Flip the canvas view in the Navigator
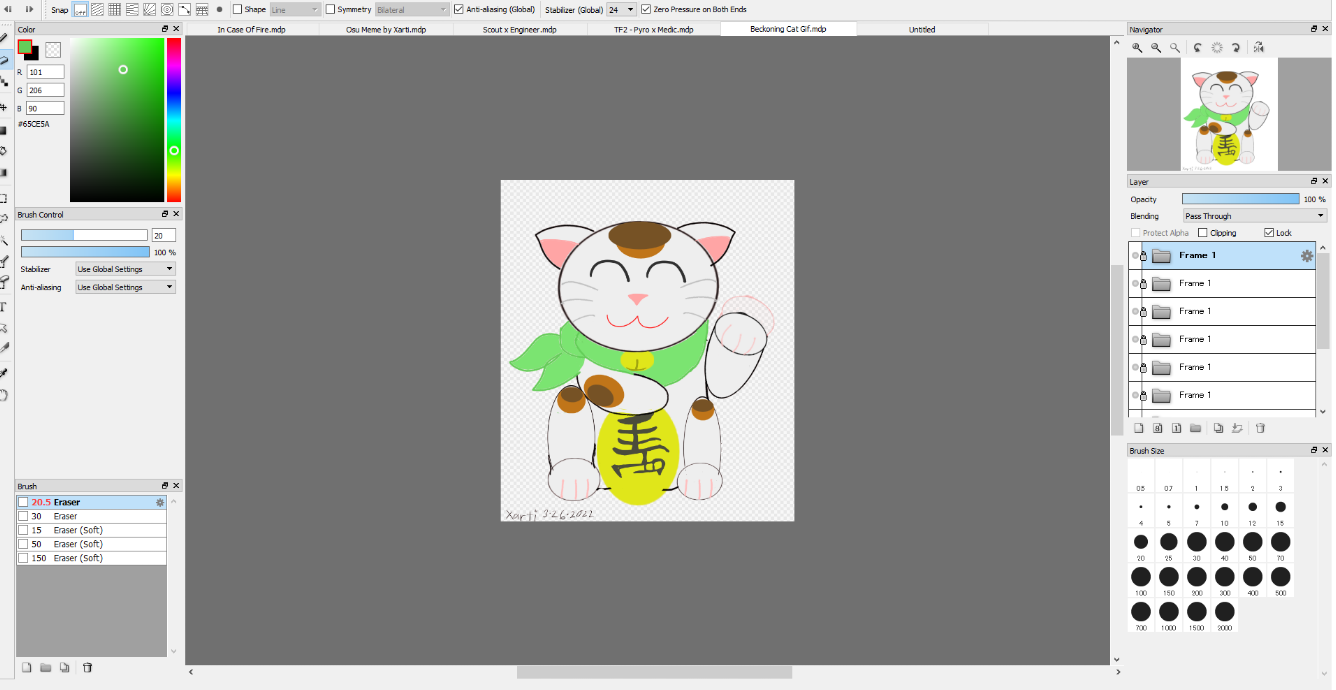The width and height of the screenshot is (1336, 690). [x=1258, y=47]
